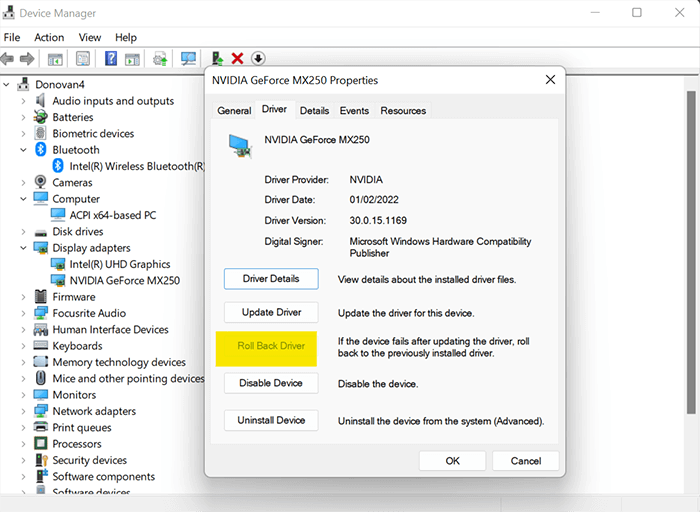Expand Audio inputs and outputs
700x512 pixels.
click(23, 101)
